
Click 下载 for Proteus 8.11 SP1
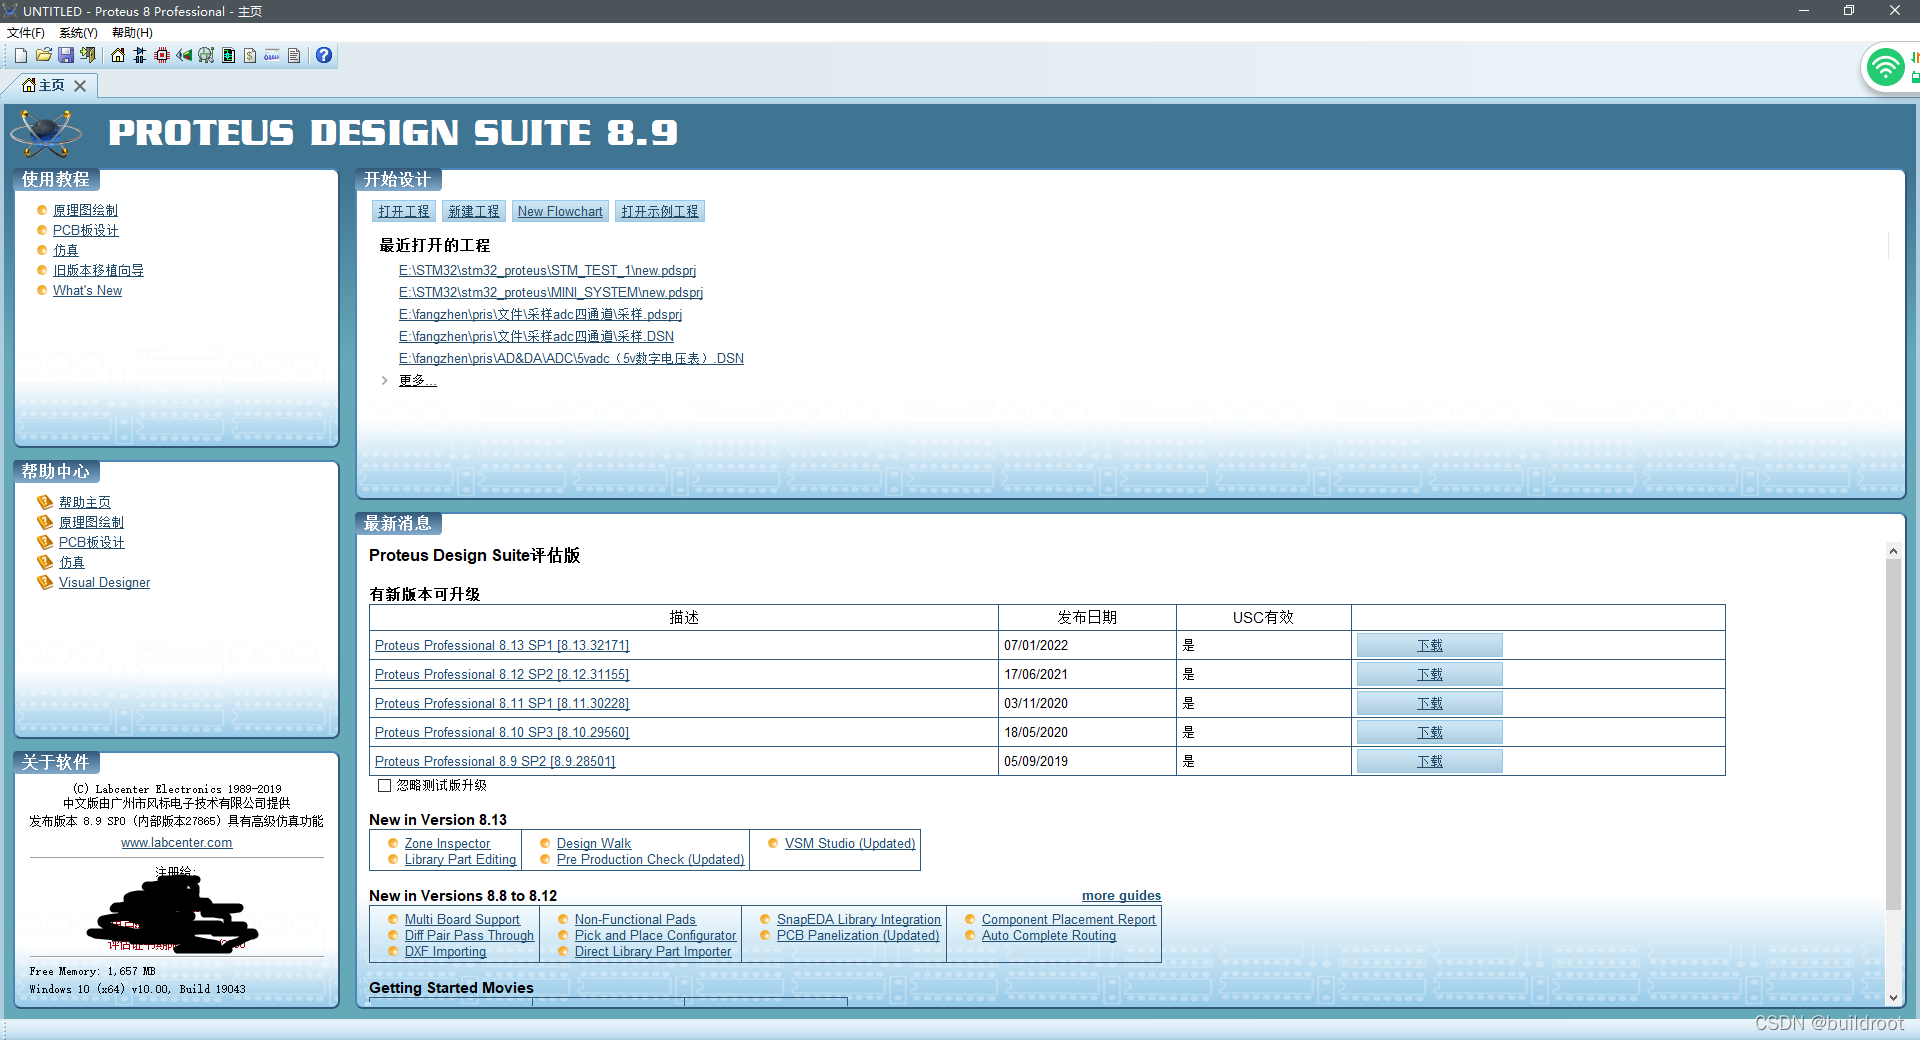pos(1430,704)
